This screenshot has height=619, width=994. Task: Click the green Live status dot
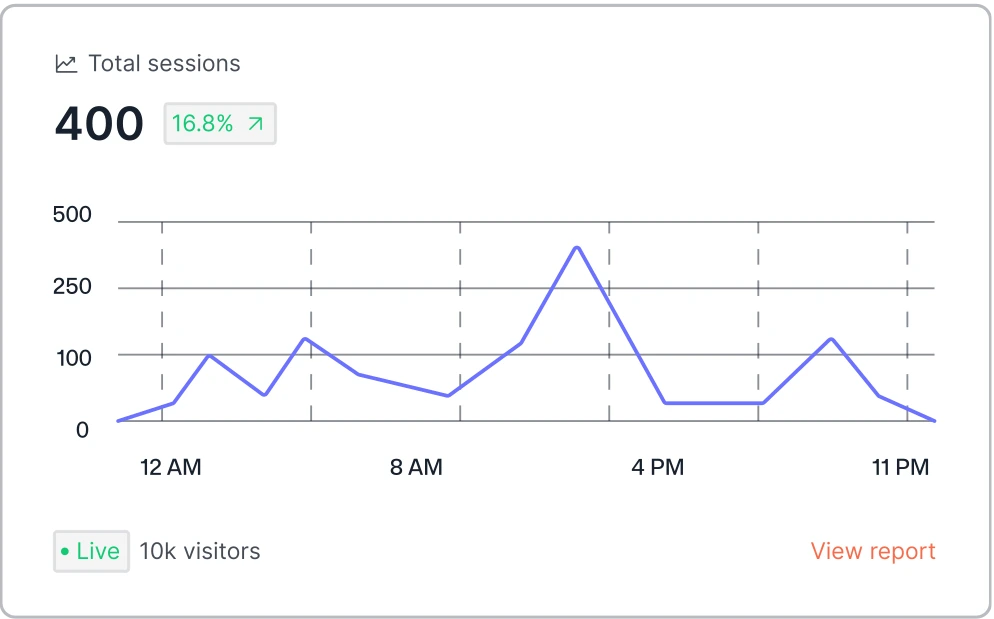coord(65,551)
